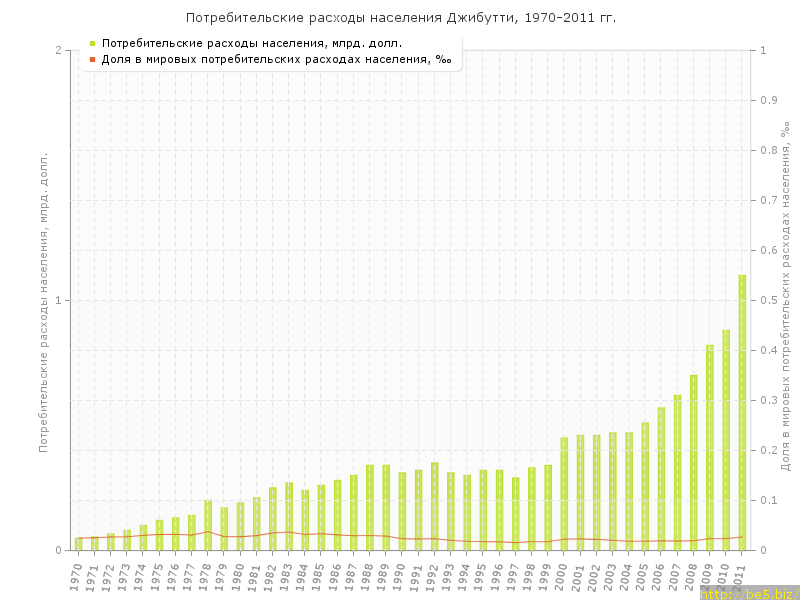Select the bar for year 2010
Screen dimensions: 800x600
tap(726, 440)
